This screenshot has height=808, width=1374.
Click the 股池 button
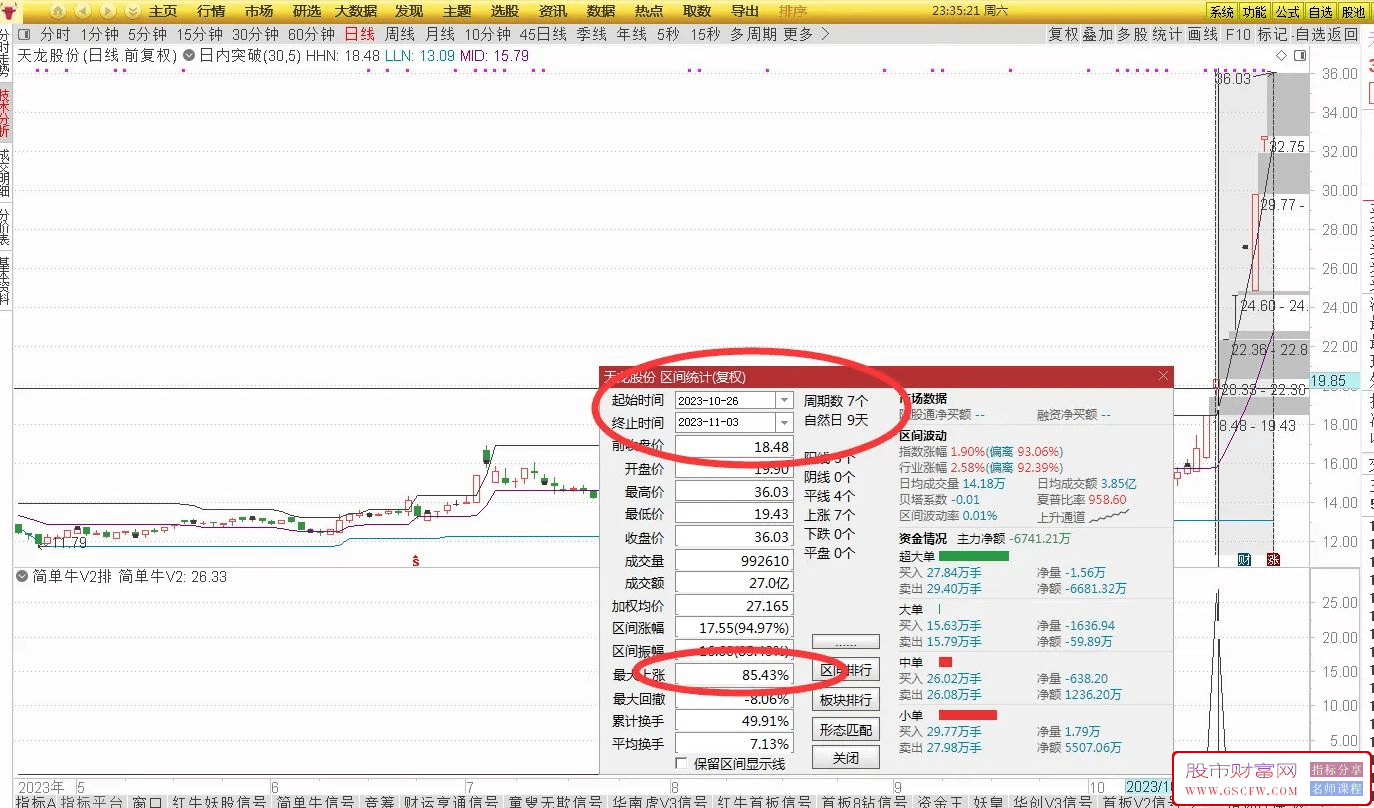coord(1353,12)
